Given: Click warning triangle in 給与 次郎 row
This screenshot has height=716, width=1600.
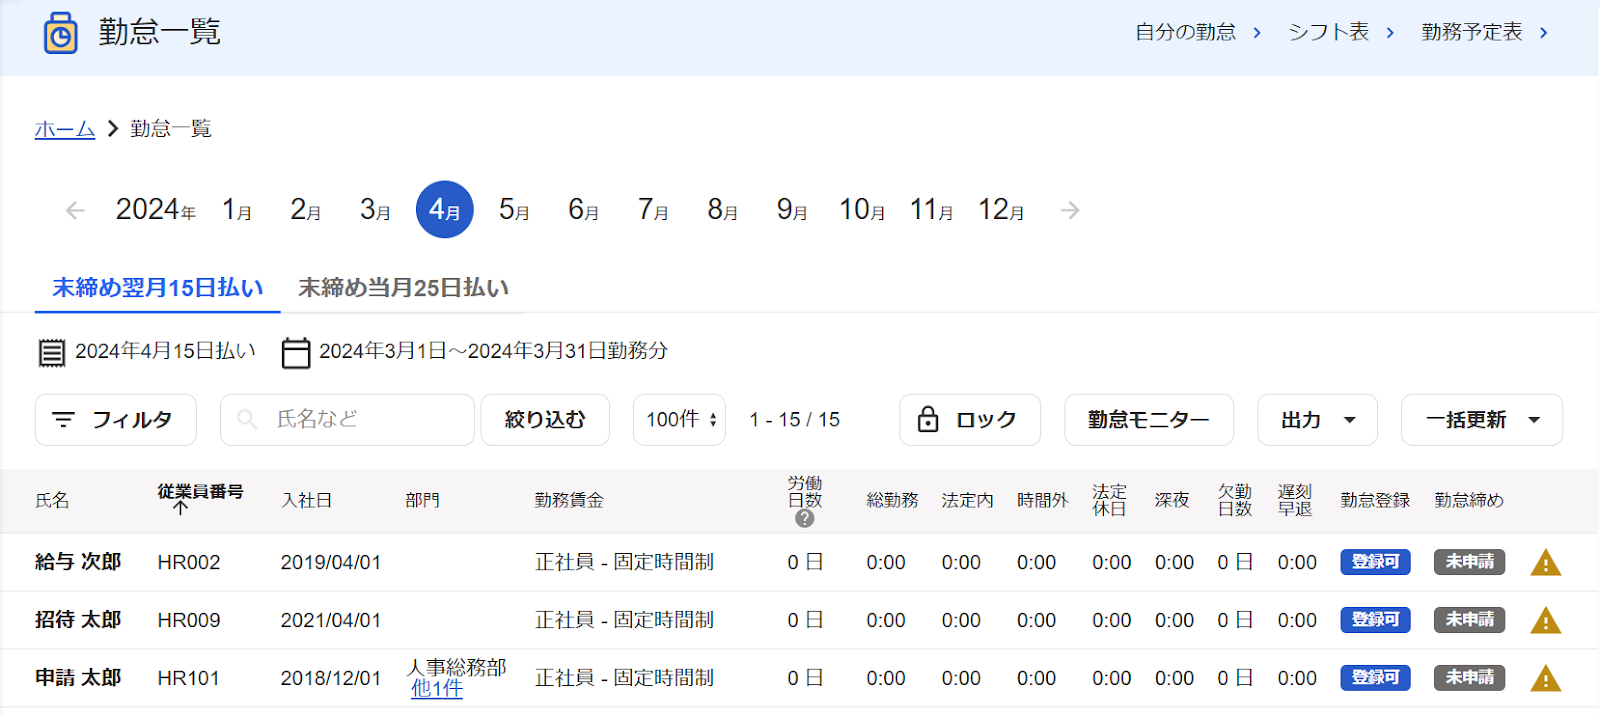Looking at the screenshot, I should click(1545, 563).
